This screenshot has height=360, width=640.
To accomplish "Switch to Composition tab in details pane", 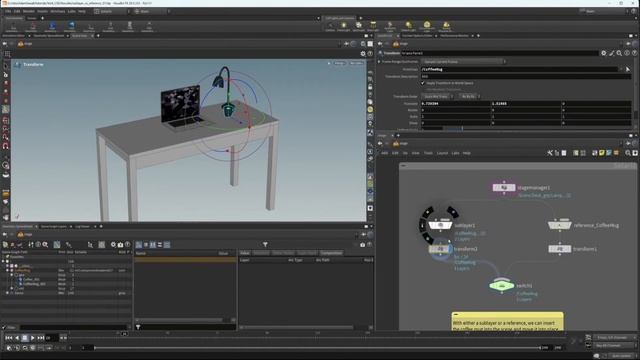I will 331,253.
